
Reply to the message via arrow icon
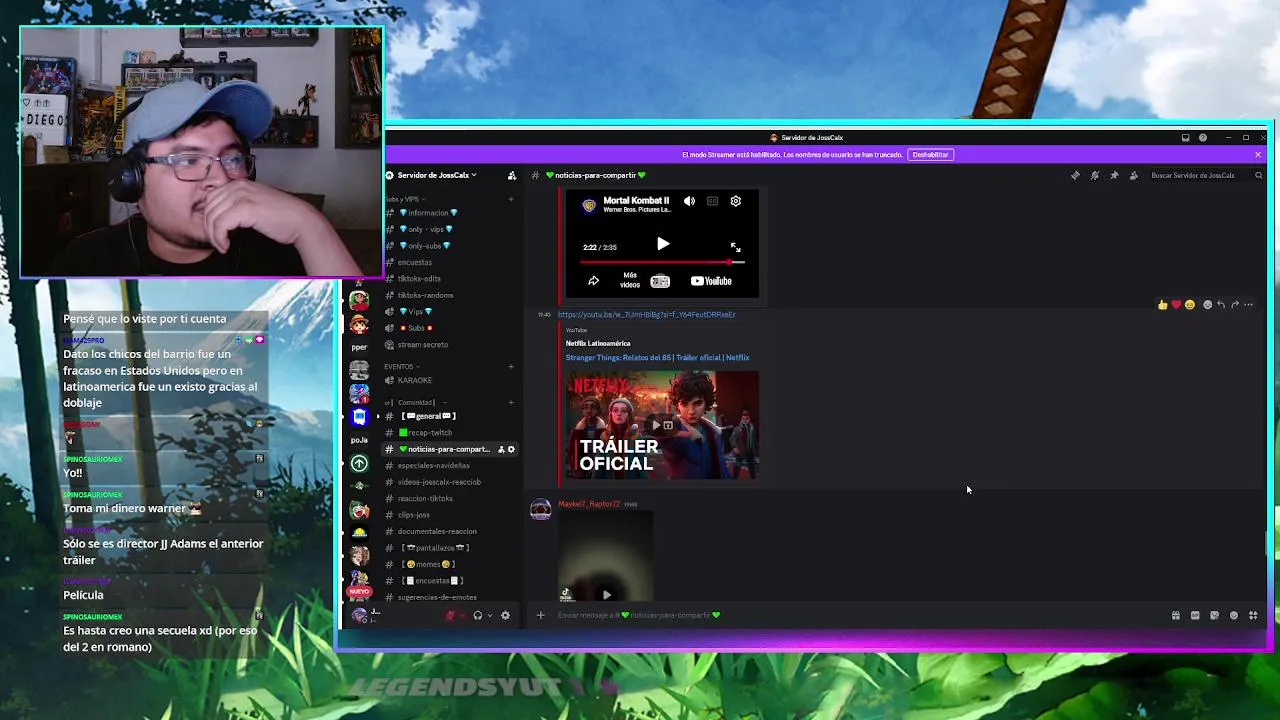pyautogui.click(x=1221, y=305)
